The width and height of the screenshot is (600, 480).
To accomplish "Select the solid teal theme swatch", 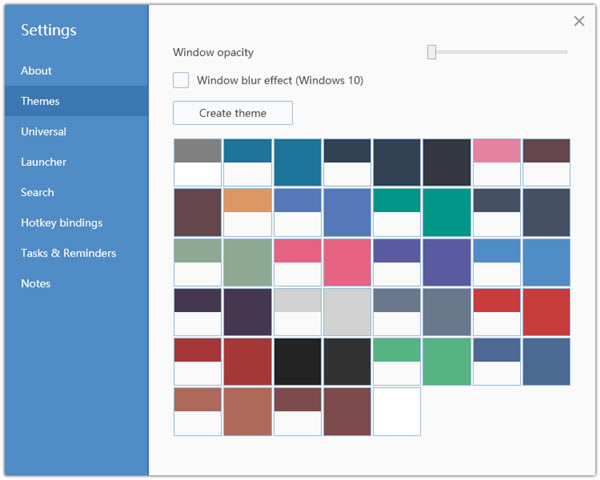I will [447, 212].
